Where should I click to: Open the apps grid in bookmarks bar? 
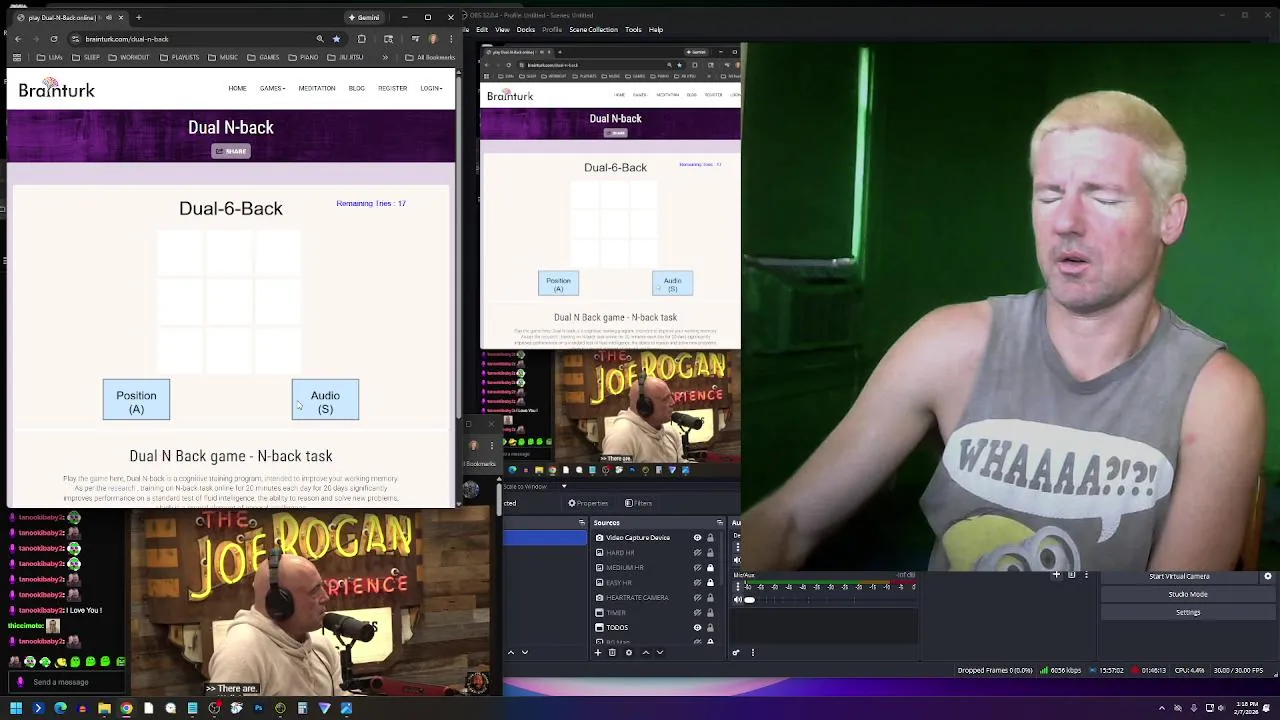click(x=17, y=57)
